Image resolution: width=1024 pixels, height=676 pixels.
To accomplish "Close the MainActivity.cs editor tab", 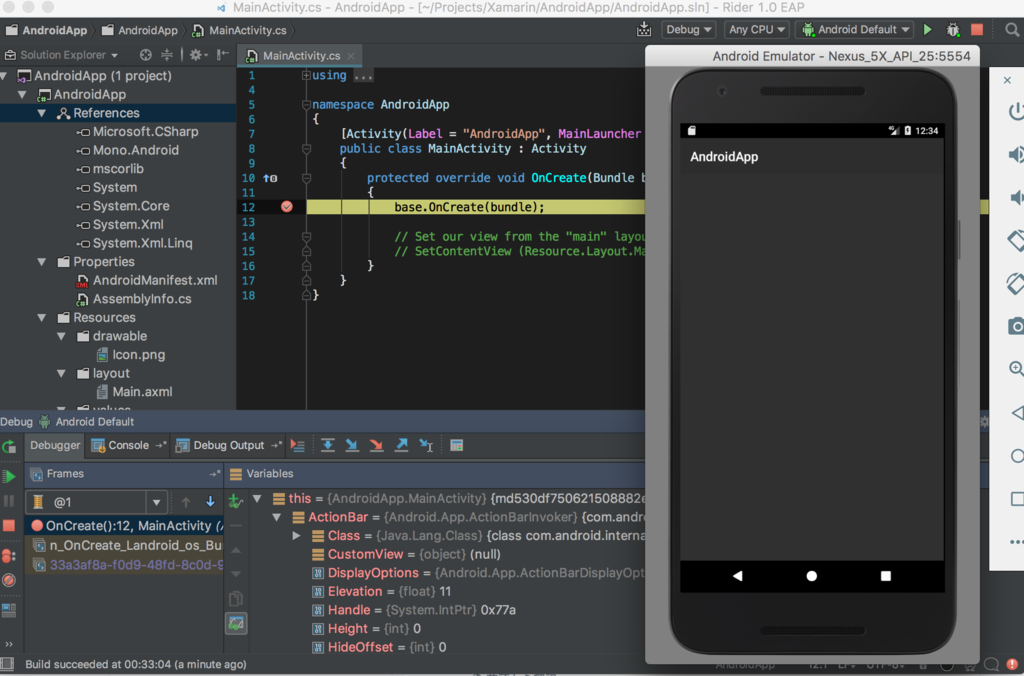I will click(x=351, y=56).
